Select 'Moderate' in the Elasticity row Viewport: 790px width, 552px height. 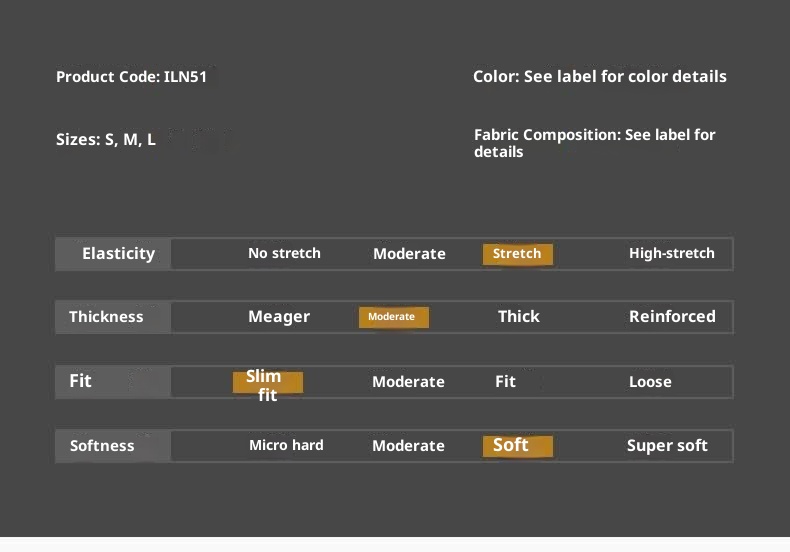409,254
